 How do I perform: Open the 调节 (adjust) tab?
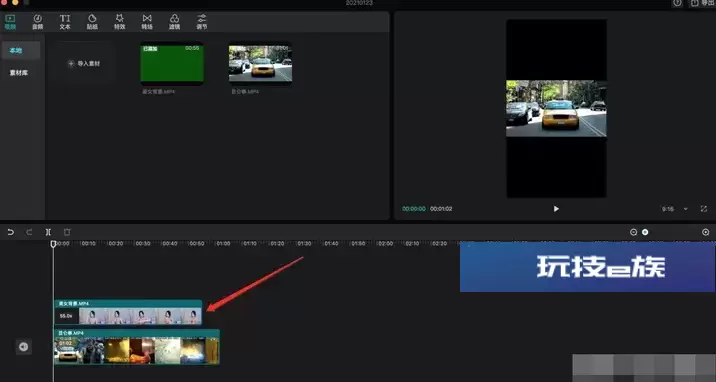pyautogui.click(x=202, y=21)
